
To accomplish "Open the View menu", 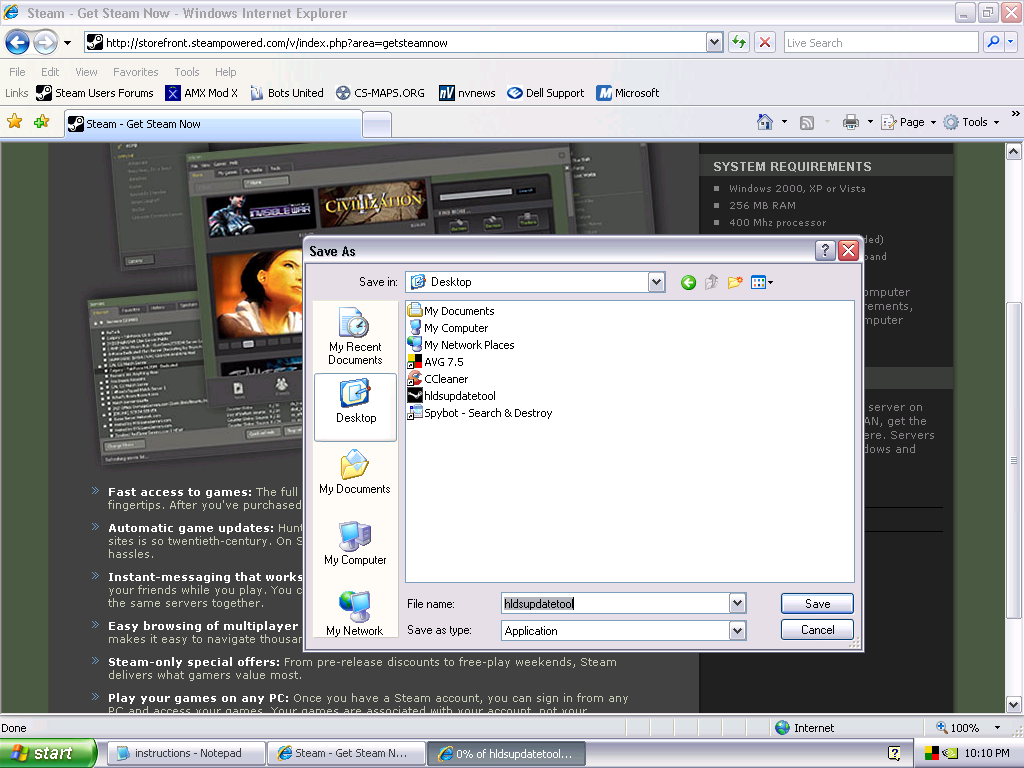I will point(86,72).
